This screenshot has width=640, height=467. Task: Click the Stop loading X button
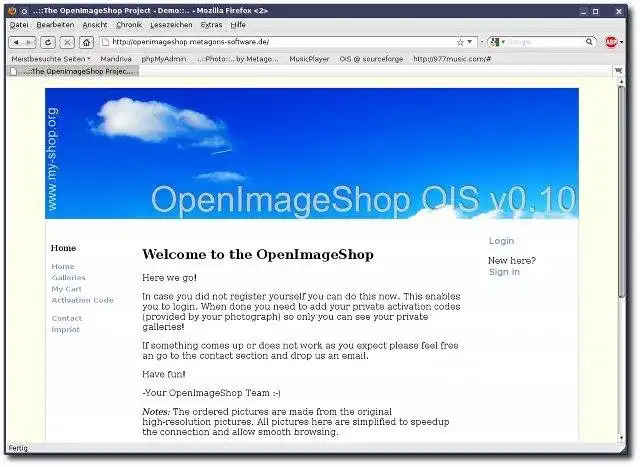pyautogui.click(x=67, y=42)
